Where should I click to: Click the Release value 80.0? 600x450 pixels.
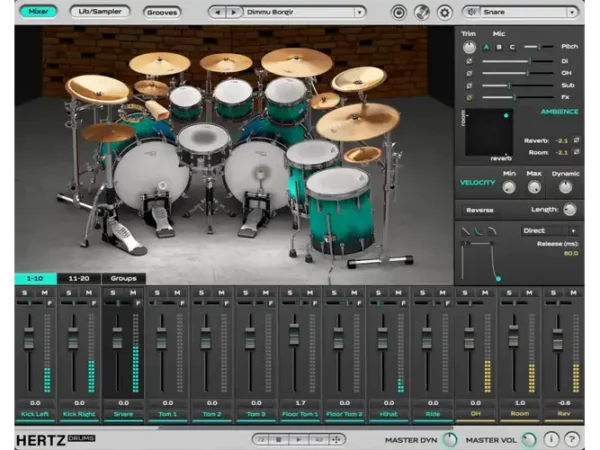click(571, 253)
